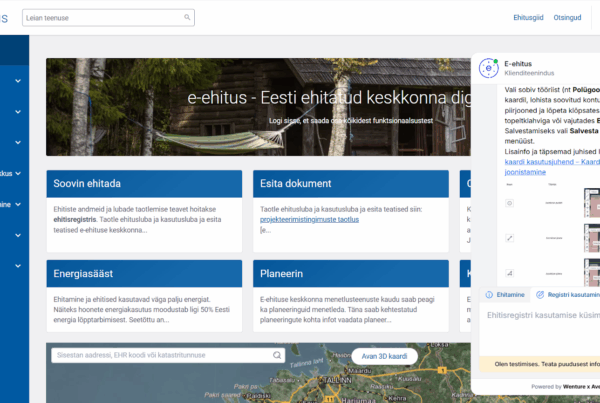
Task: Focus the Leian teenuse search field
Action: (108, 18)
